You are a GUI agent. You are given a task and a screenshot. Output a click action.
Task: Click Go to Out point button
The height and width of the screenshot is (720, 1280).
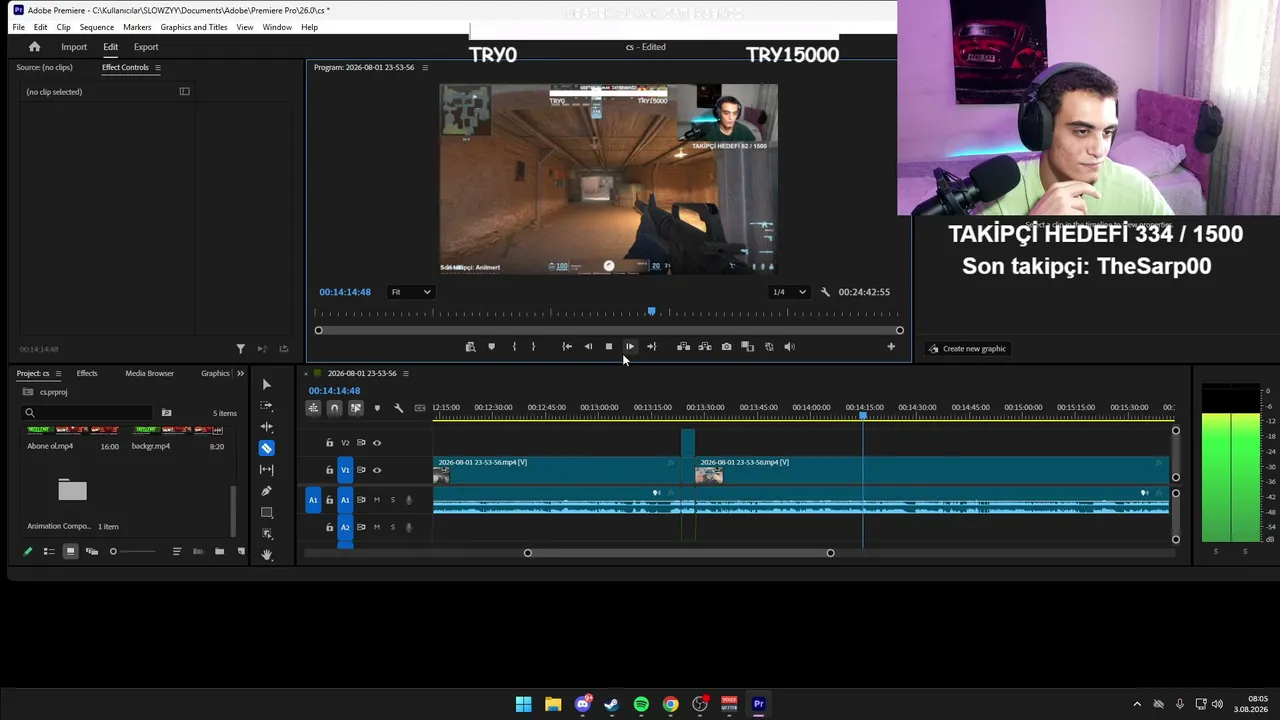[651, 347]
